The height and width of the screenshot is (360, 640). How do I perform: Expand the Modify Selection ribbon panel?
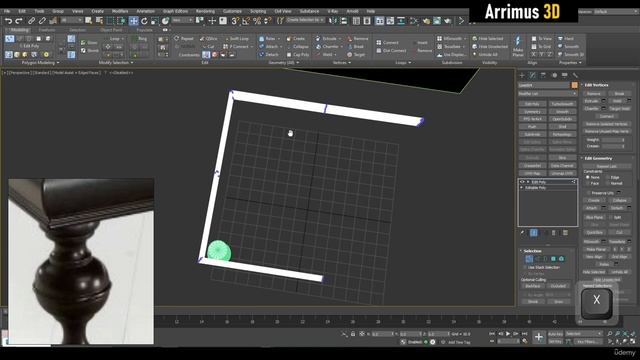116,63
